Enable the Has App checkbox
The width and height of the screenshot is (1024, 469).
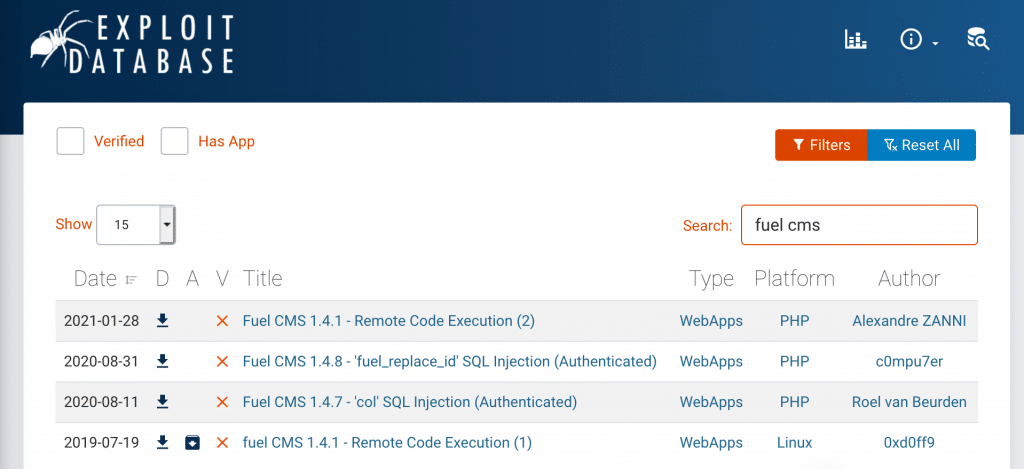pyautogui.click(x=174, y=141)
